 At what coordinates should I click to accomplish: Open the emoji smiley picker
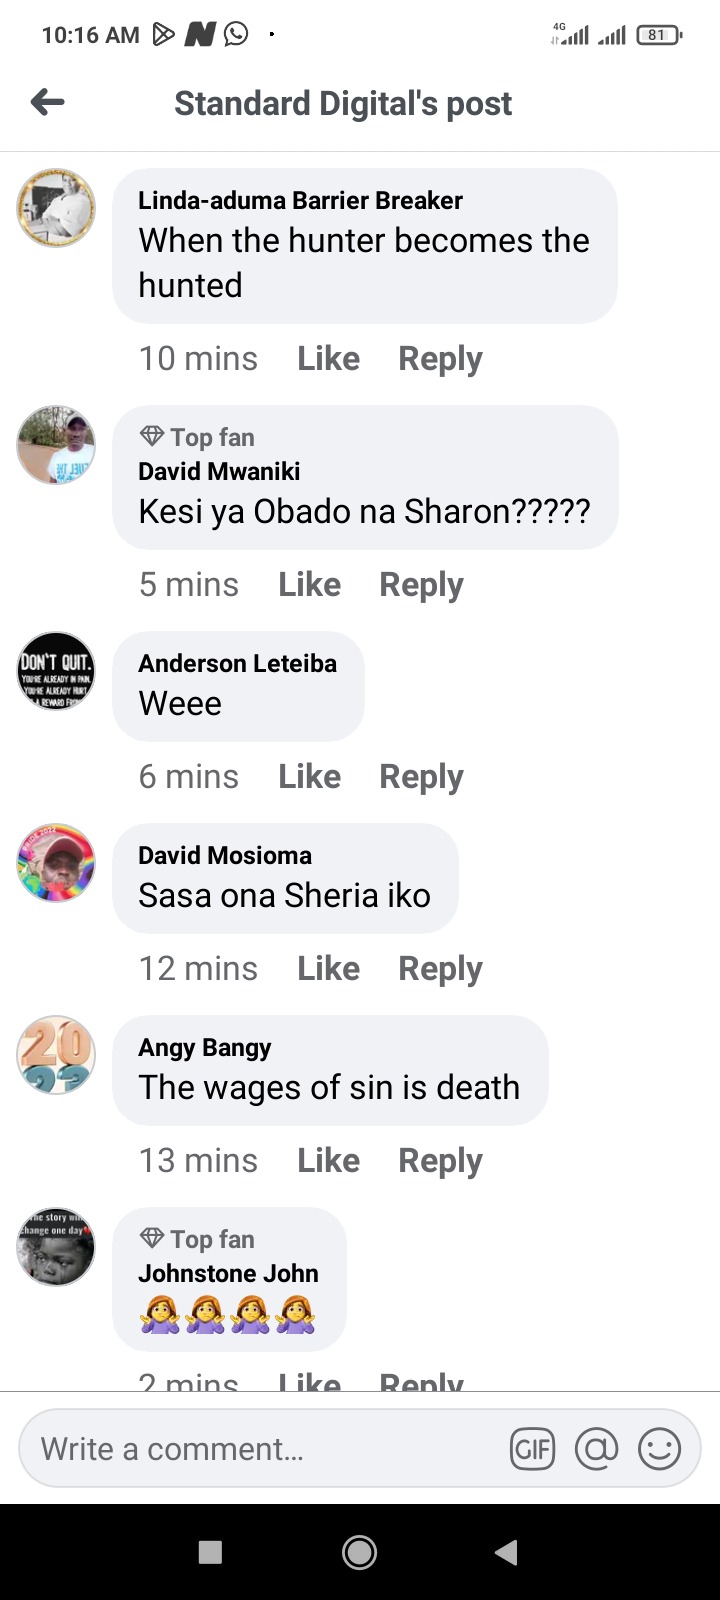(x=659, y=1449)
